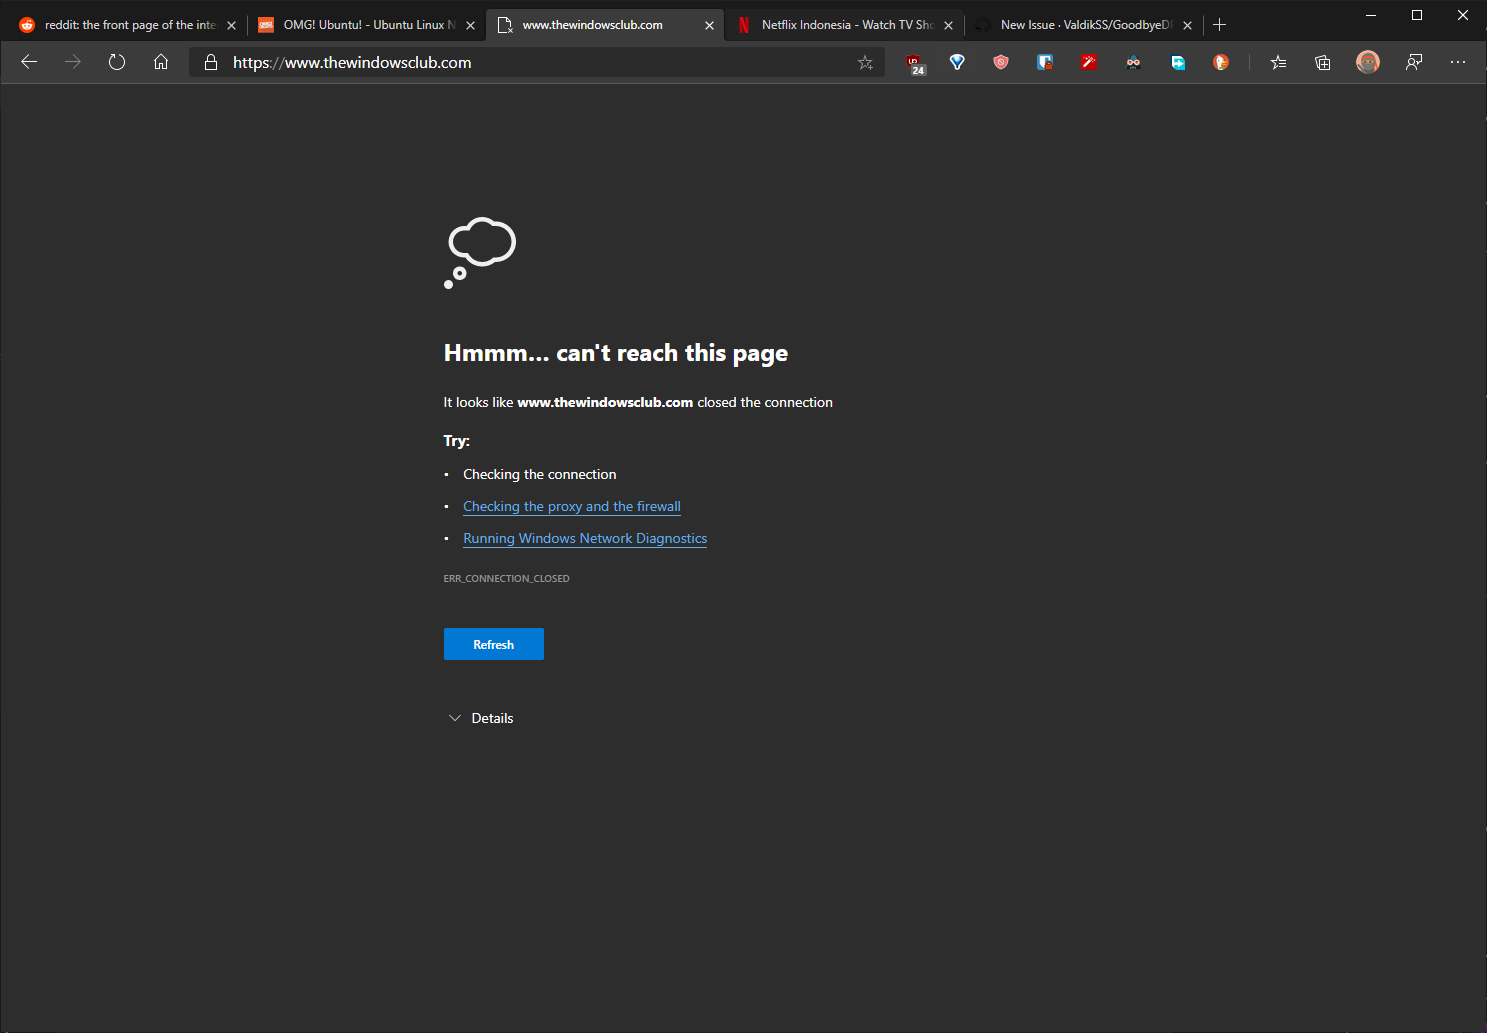1487x1033 pixels.
Task: Click the bold www.thewindowsclub.com text in message
Action: click(x=605, y=402)
